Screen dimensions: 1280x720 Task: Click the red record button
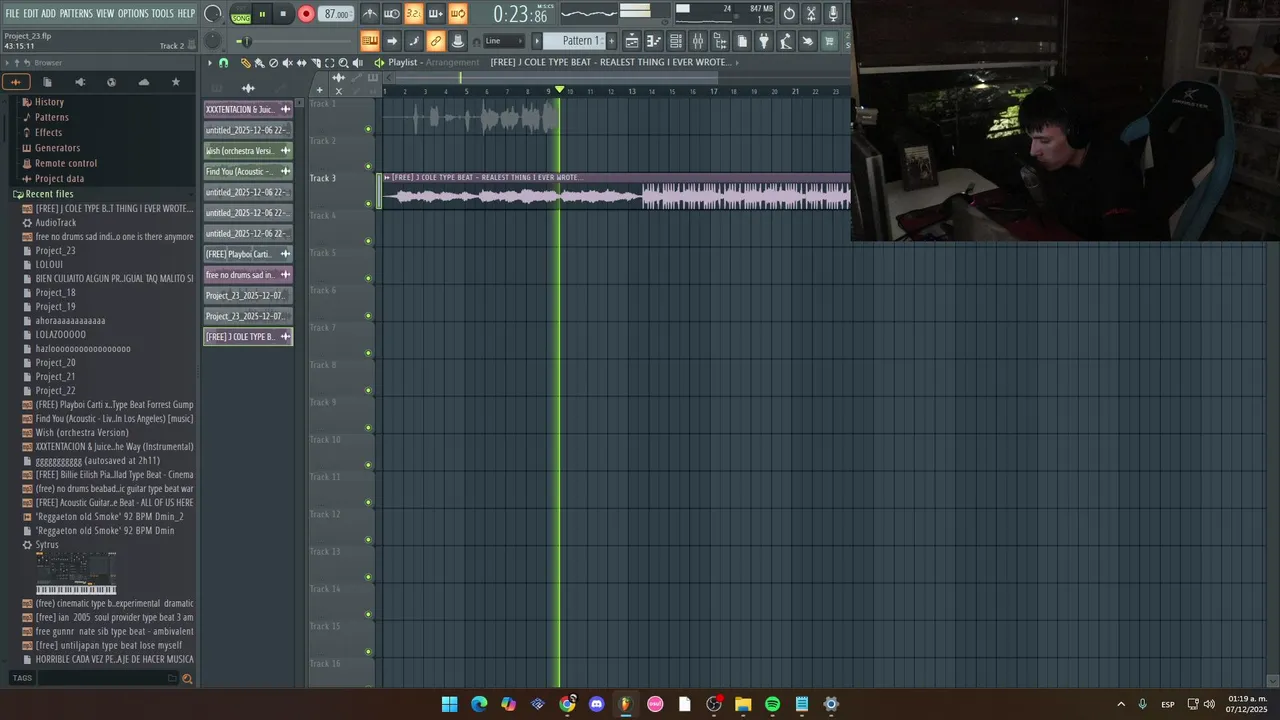point(306,14)
